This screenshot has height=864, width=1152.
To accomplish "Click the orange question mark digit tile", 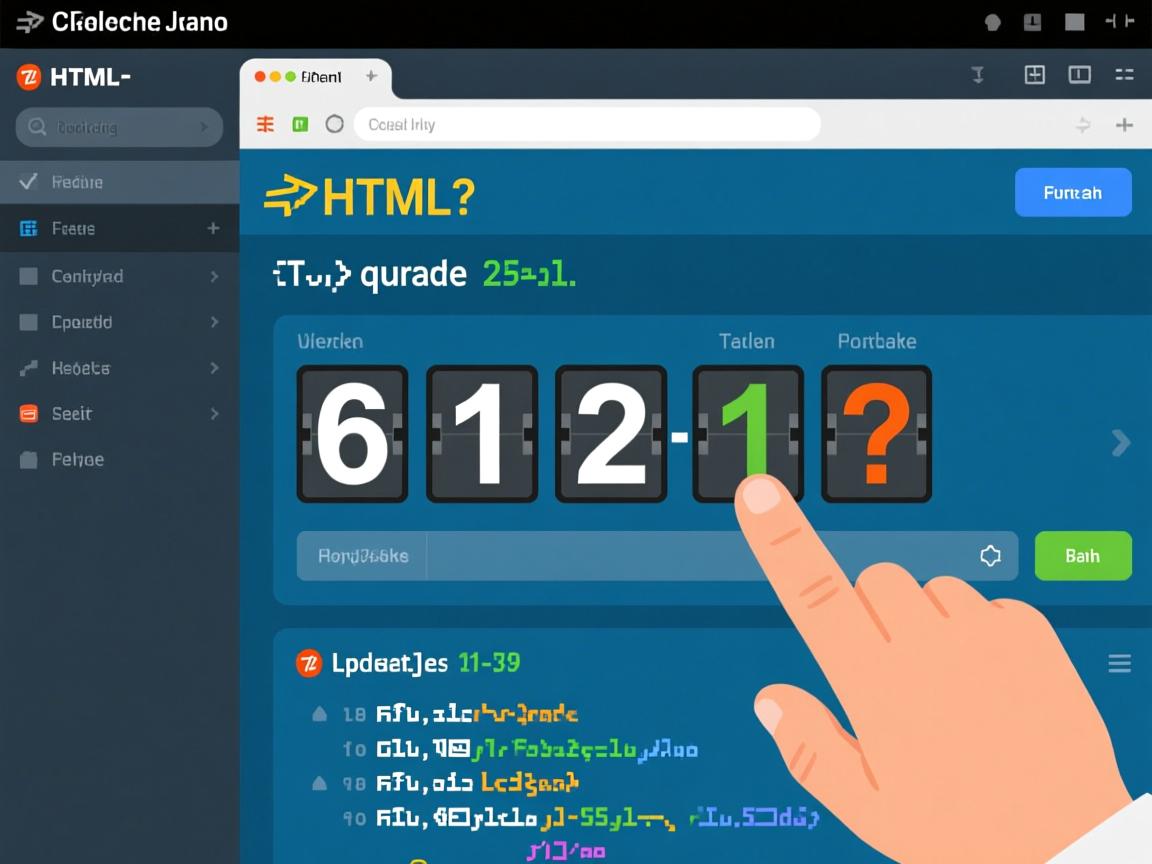I will tap(876, 433).
